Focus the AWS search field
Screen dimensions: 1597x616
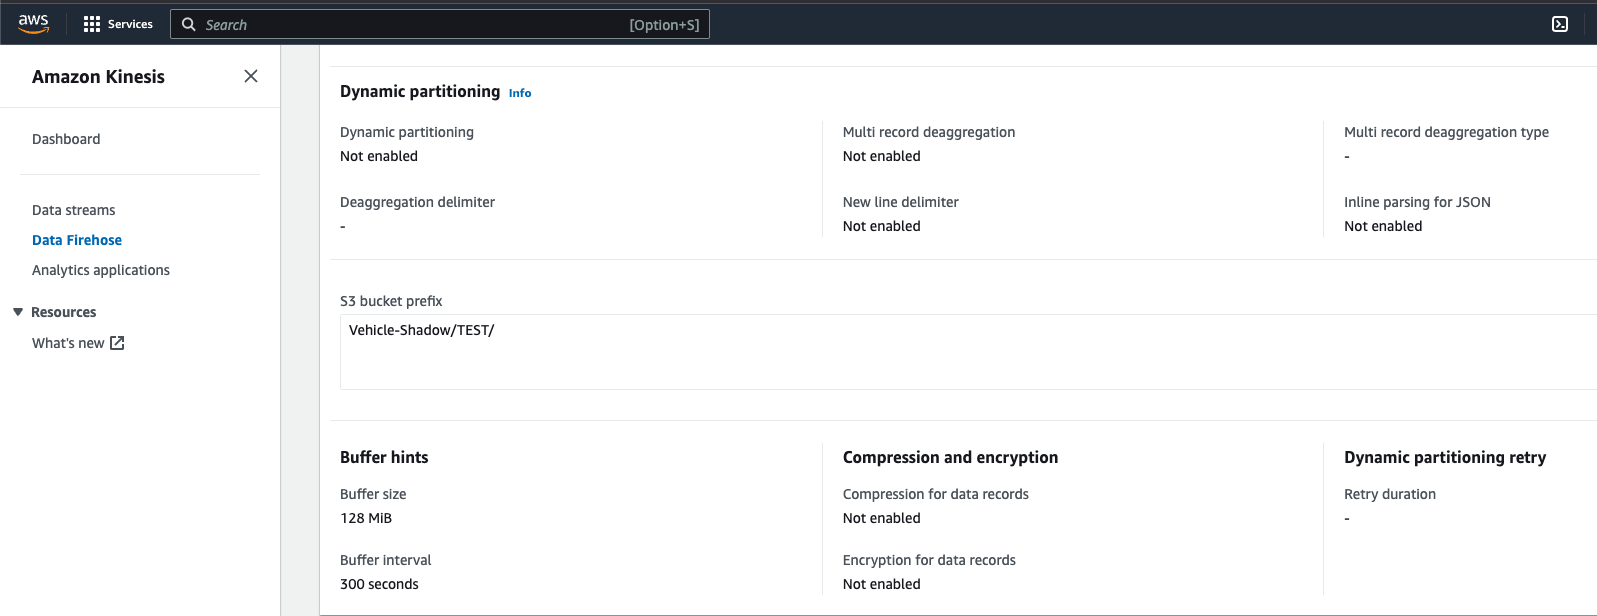point(440,24)
